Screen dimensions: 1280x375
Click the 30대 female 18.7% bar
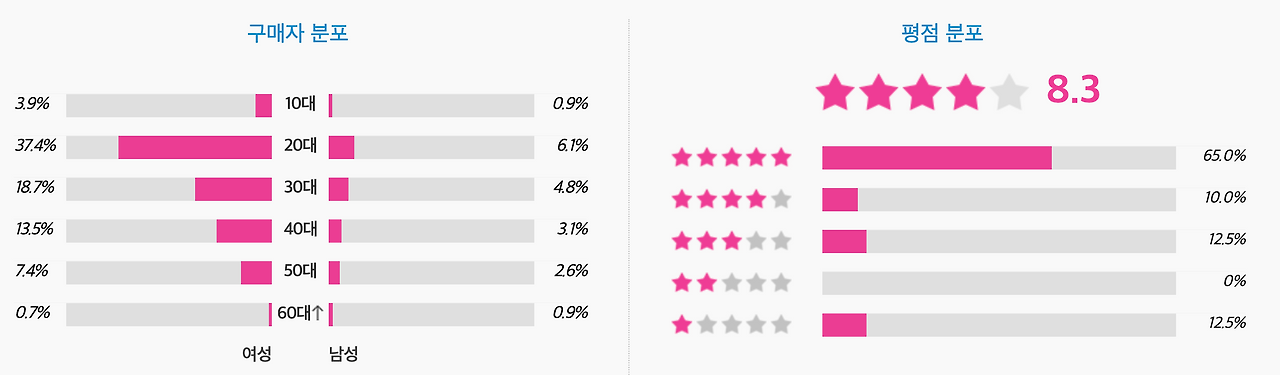[x=169, y=189]
